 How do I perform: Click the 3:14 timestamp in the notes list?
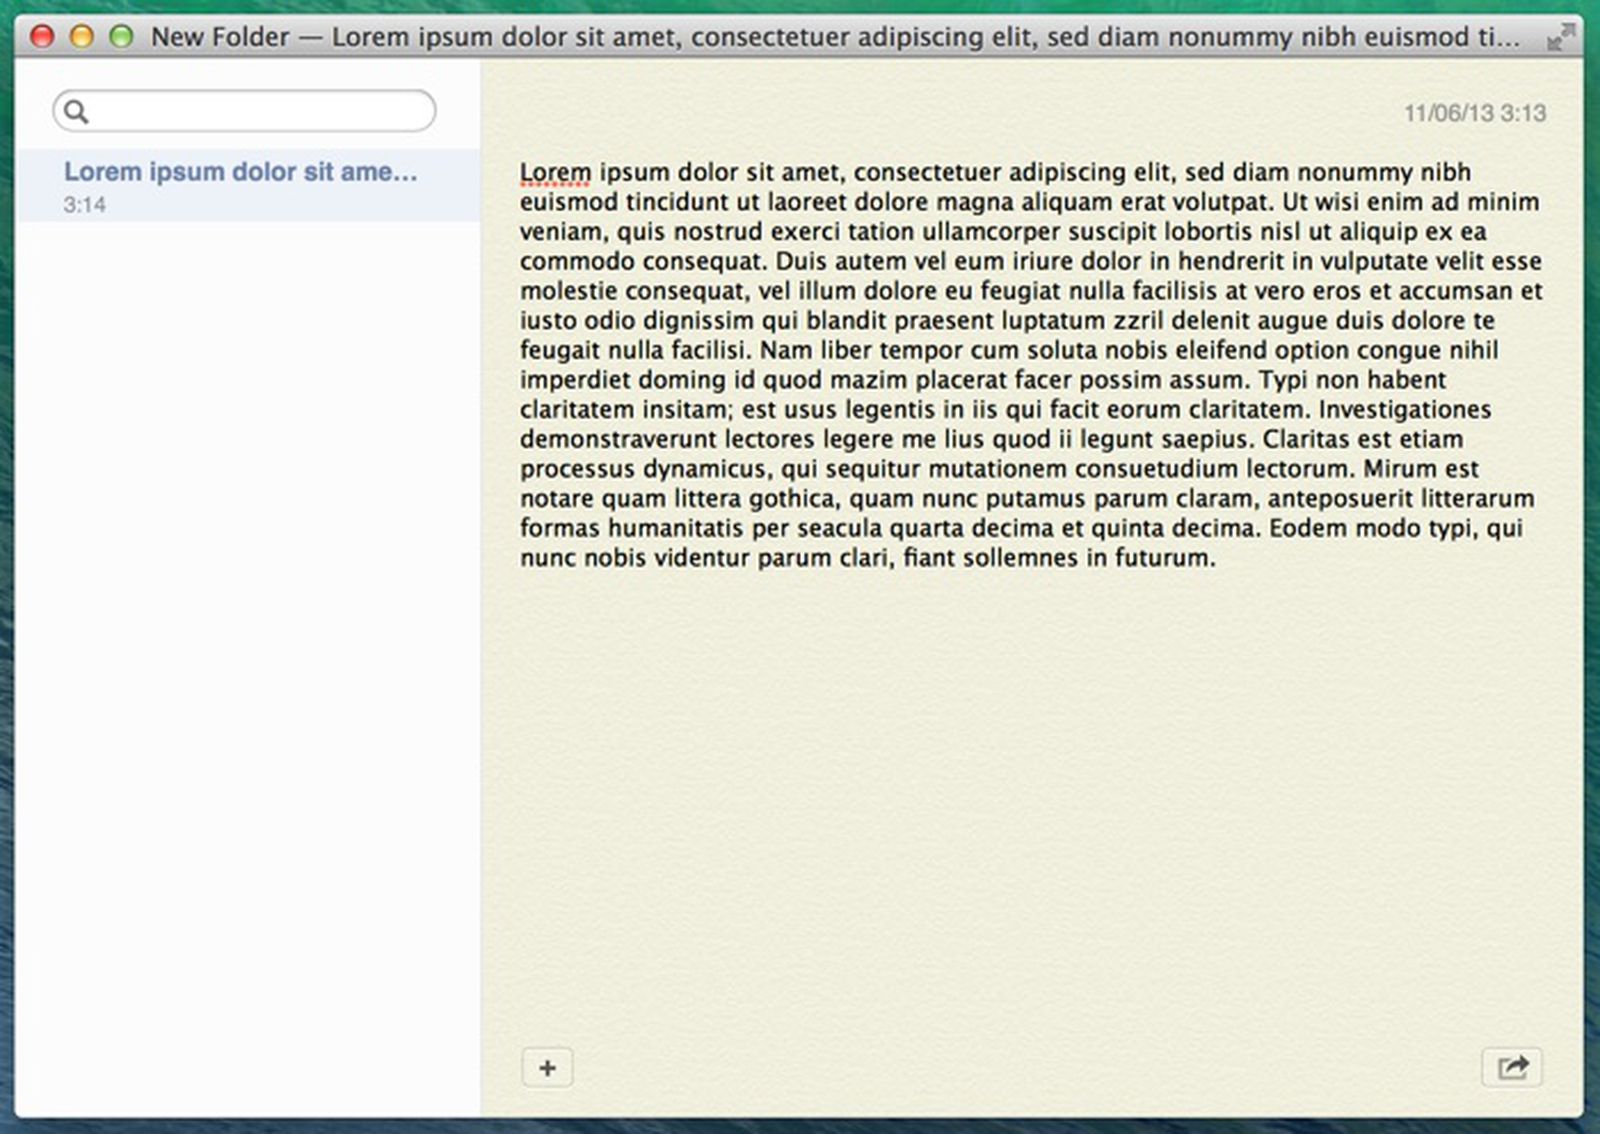[84, 205]
